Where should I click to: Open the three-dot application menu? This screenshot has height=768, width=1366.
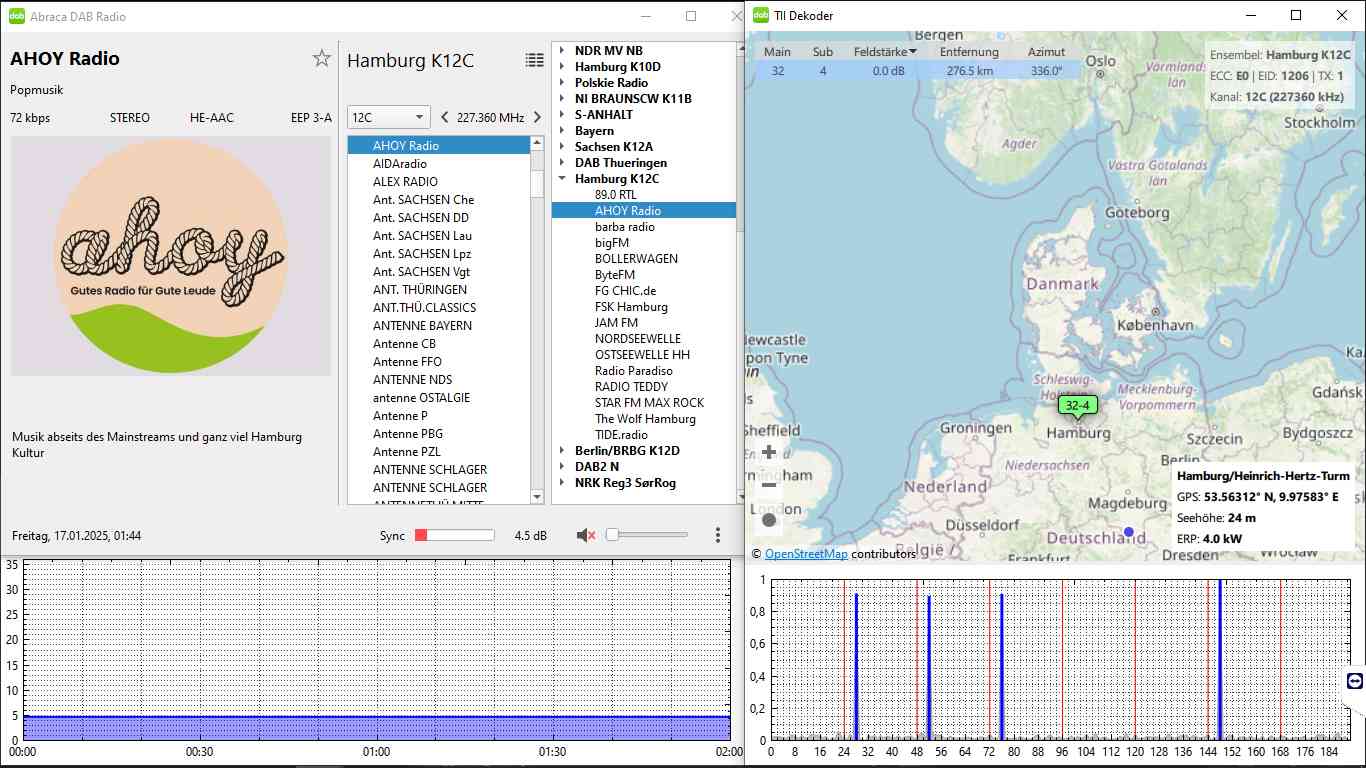pos(718,535)
